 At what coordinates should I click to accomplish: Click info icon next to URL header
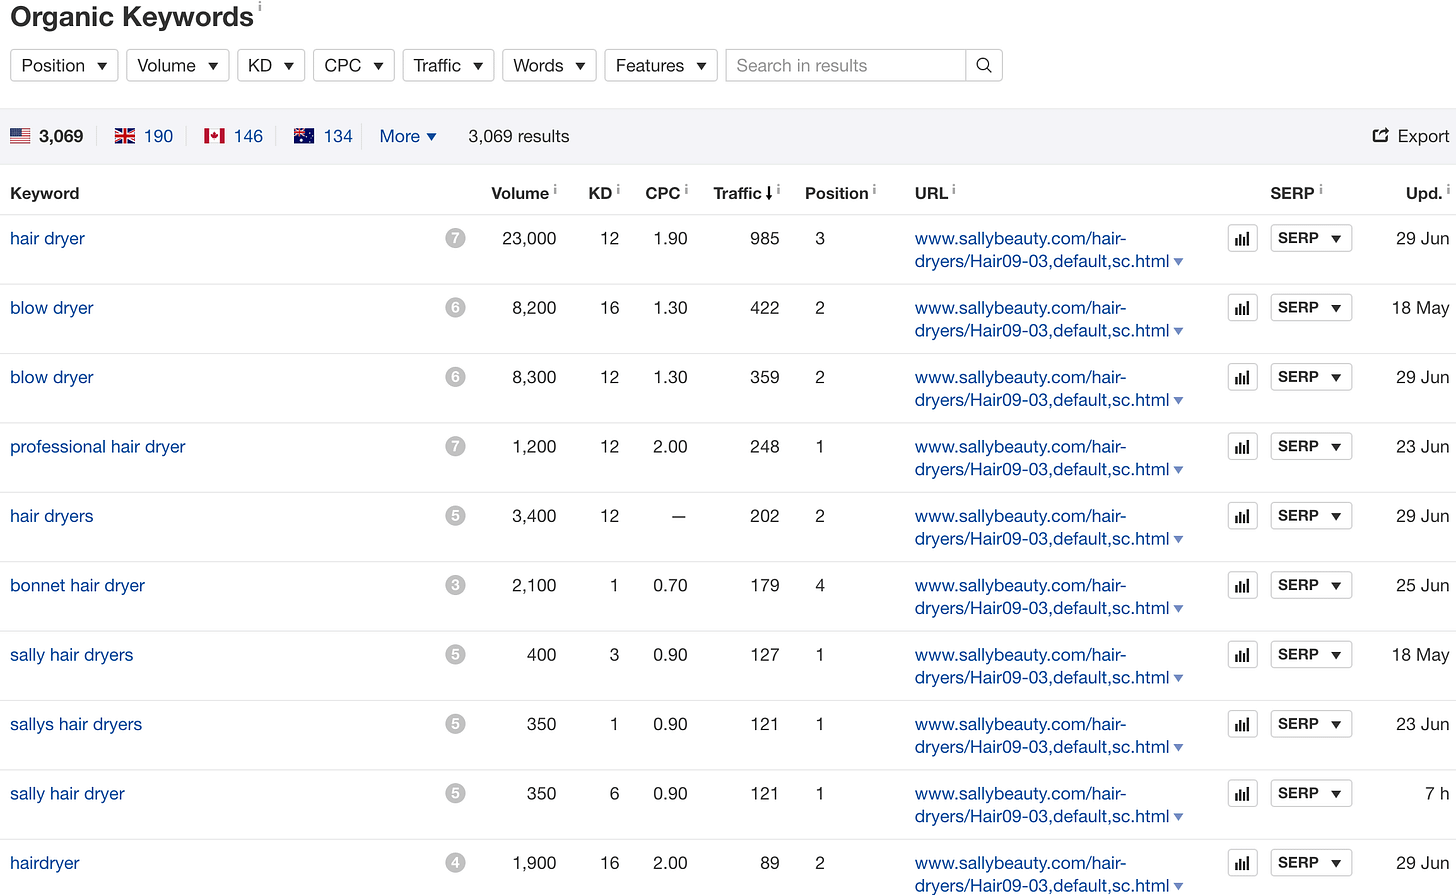pos(953,188)
